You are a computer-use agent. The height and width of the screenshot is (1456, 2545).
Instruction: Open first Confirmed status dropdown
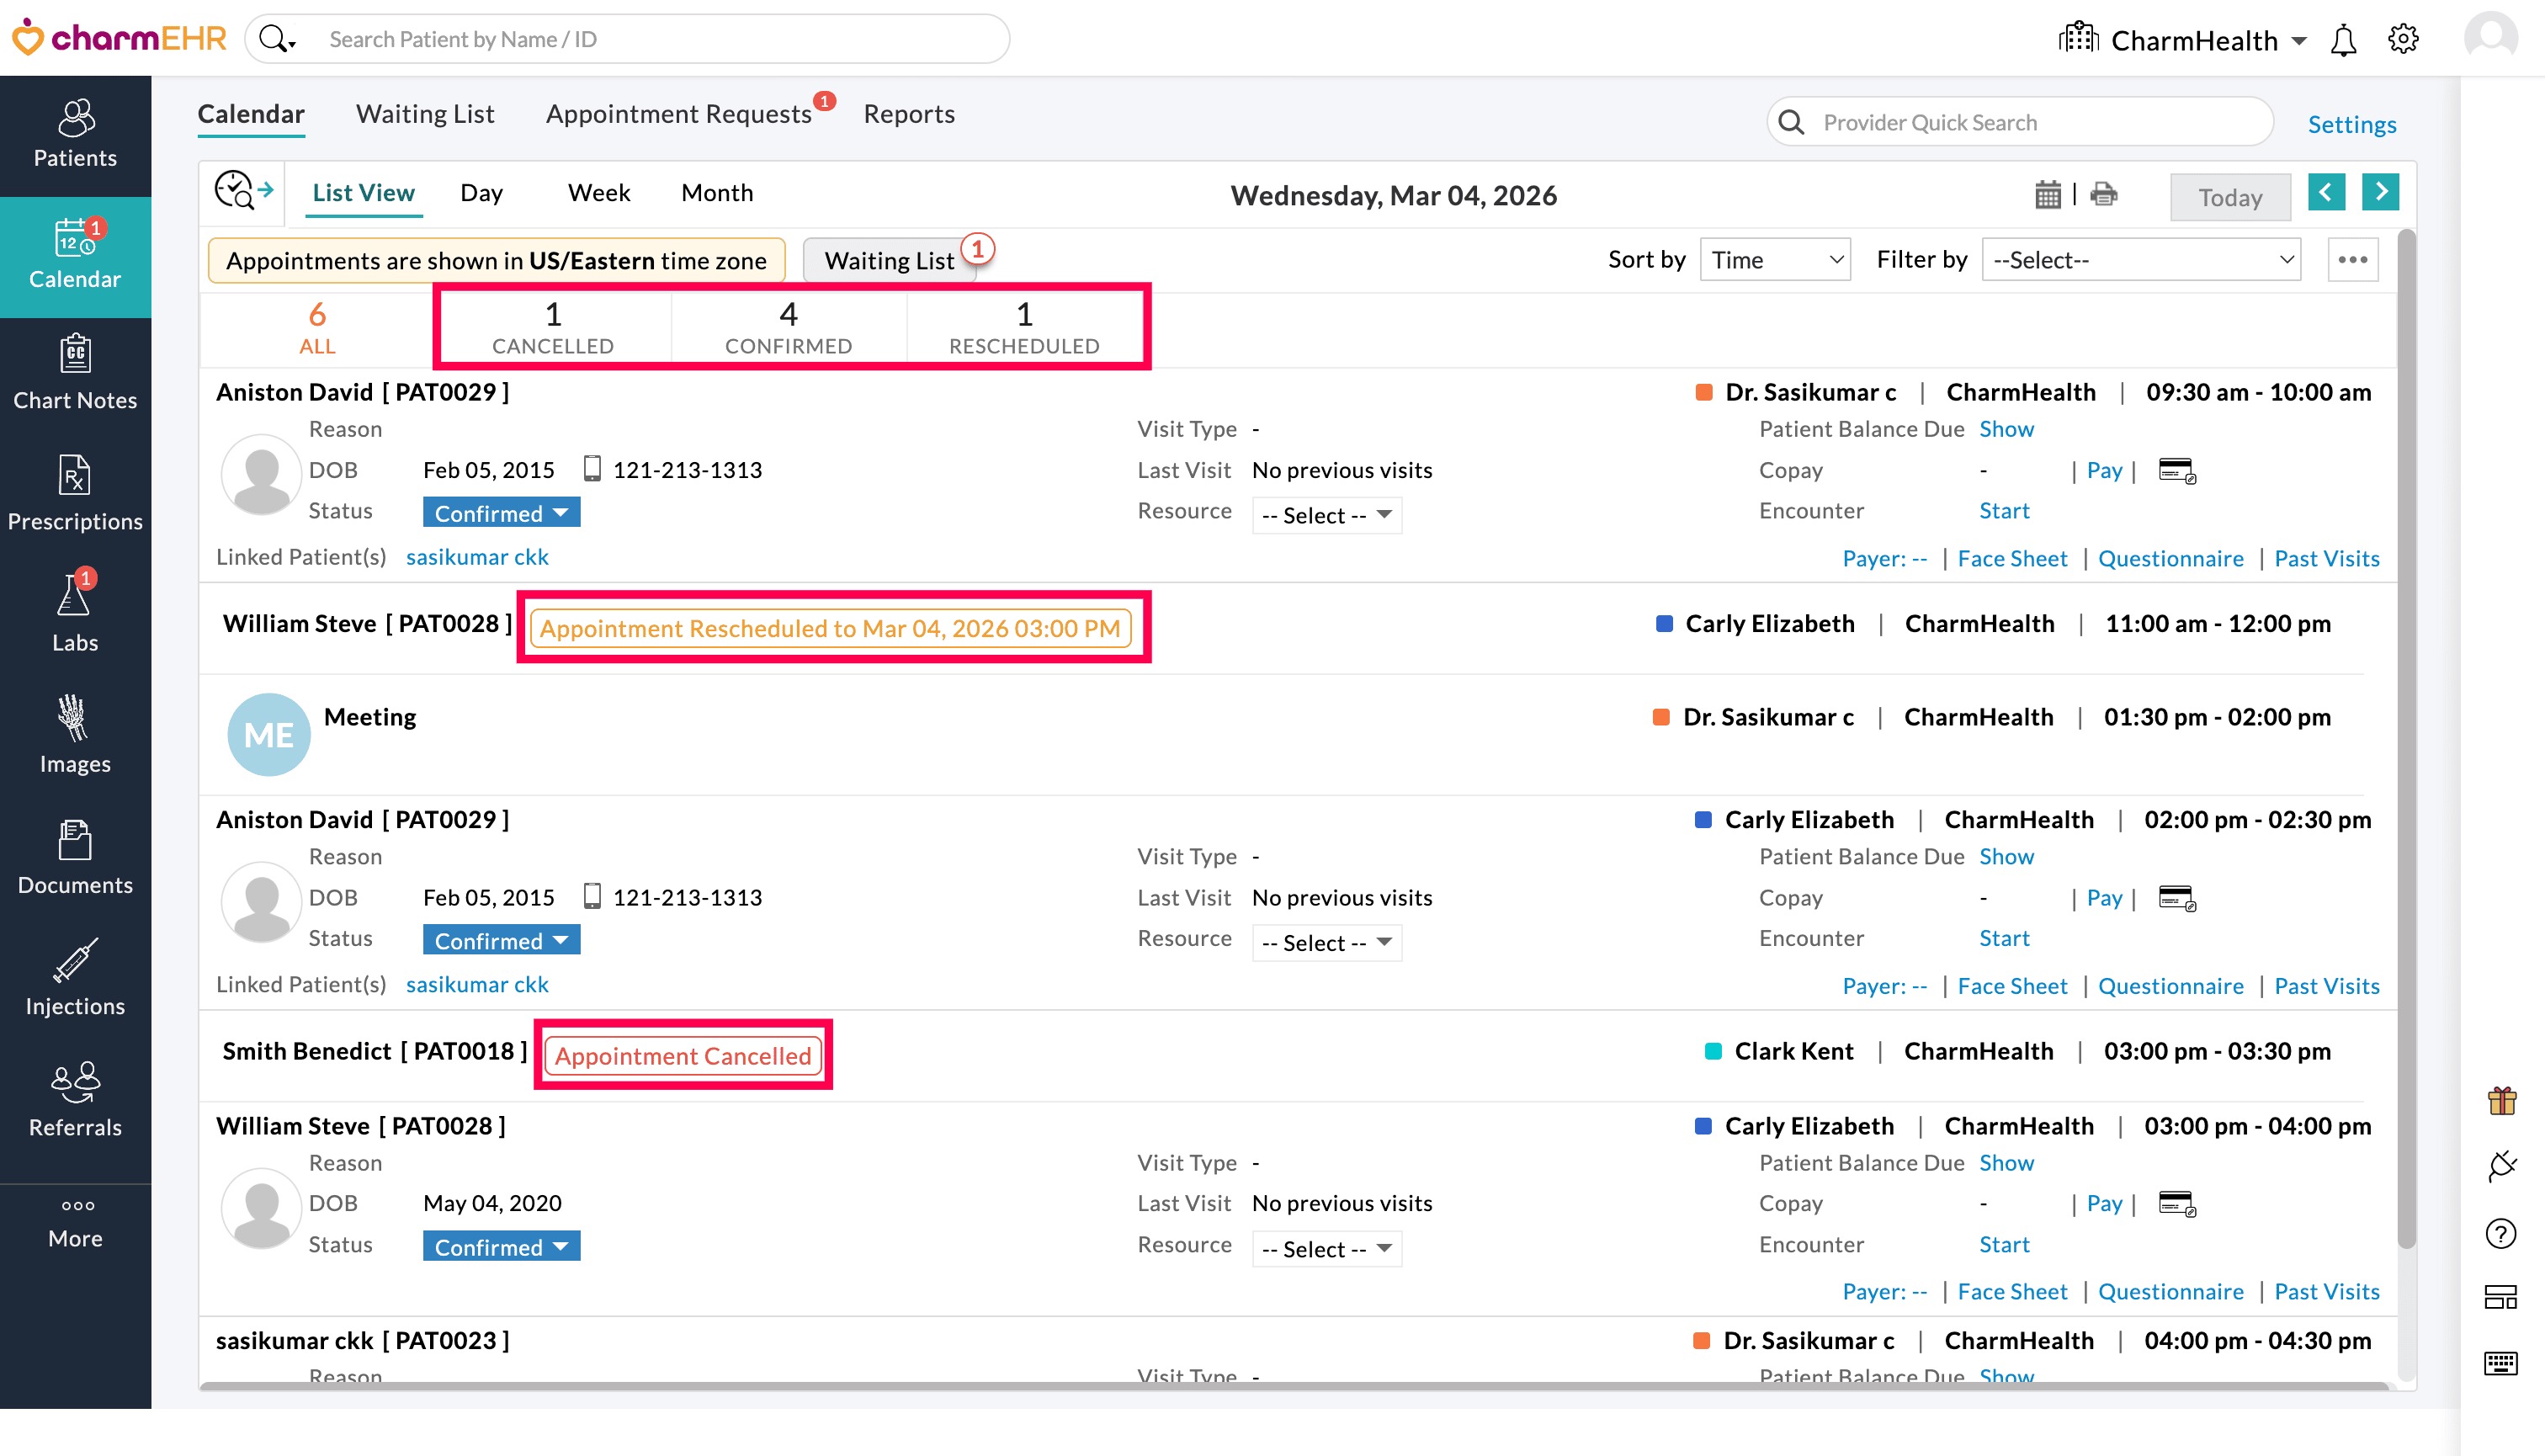501,513
